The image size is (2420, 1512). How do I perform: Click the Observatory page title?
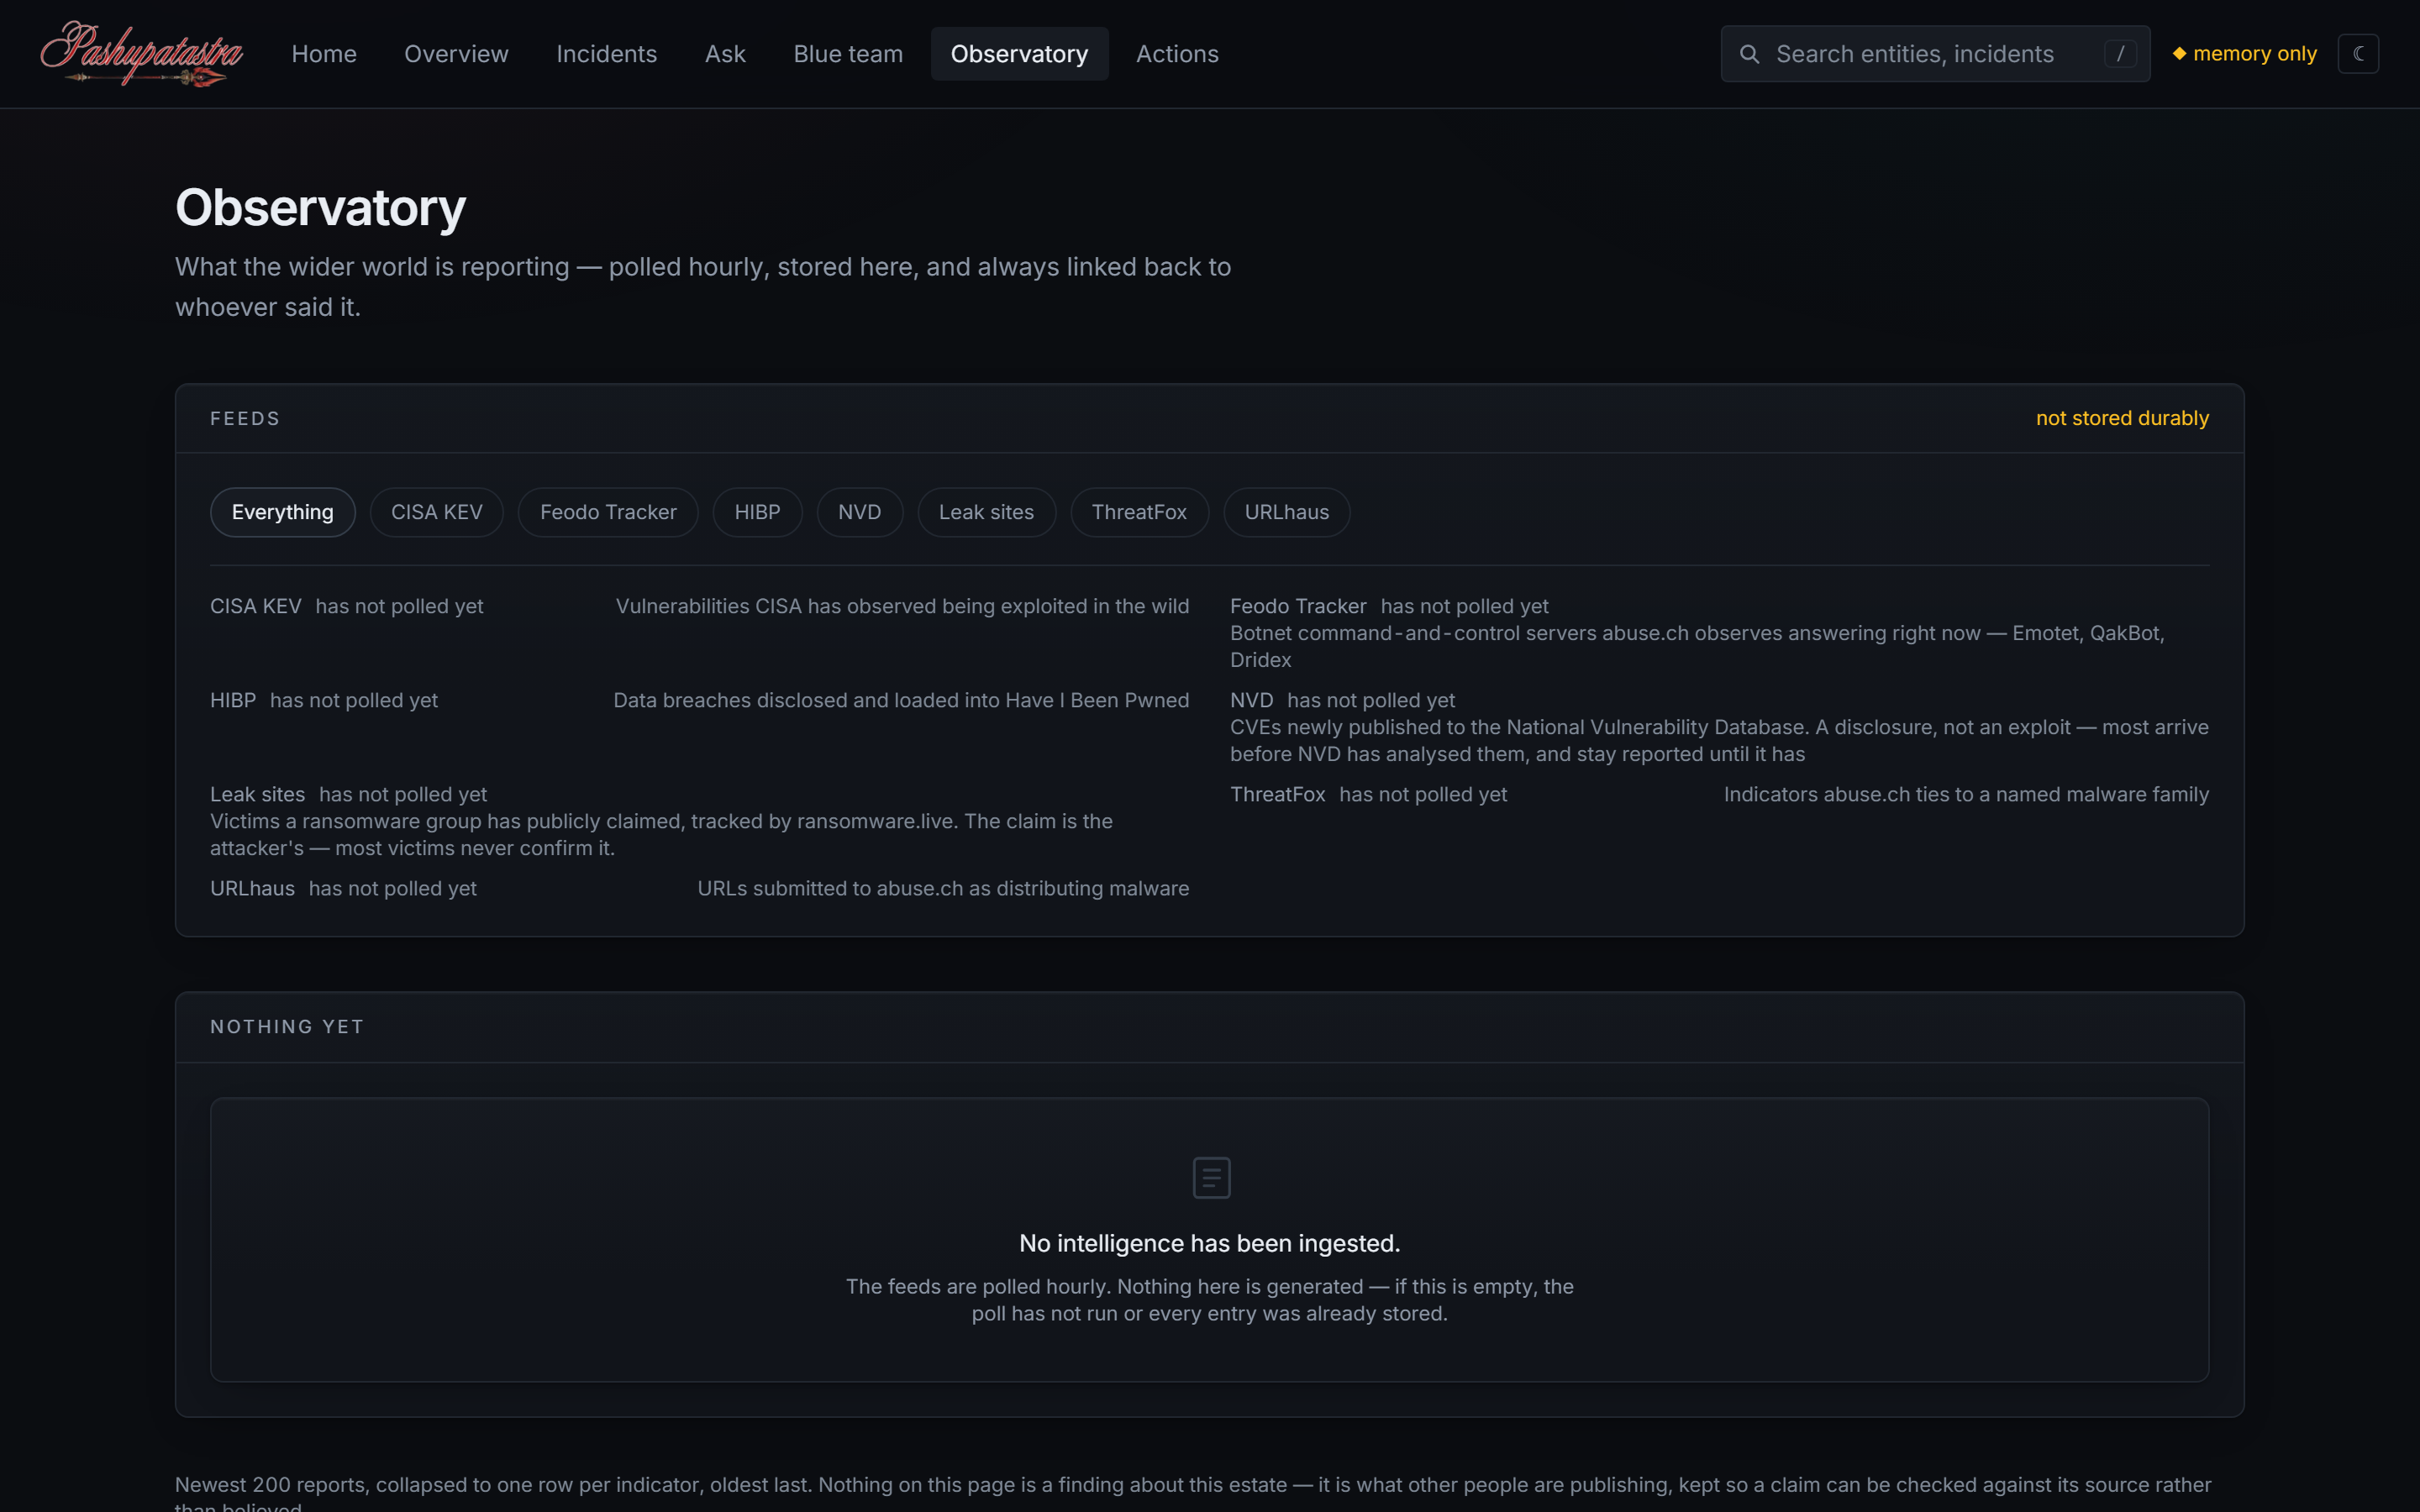click(x=320, y=207)
